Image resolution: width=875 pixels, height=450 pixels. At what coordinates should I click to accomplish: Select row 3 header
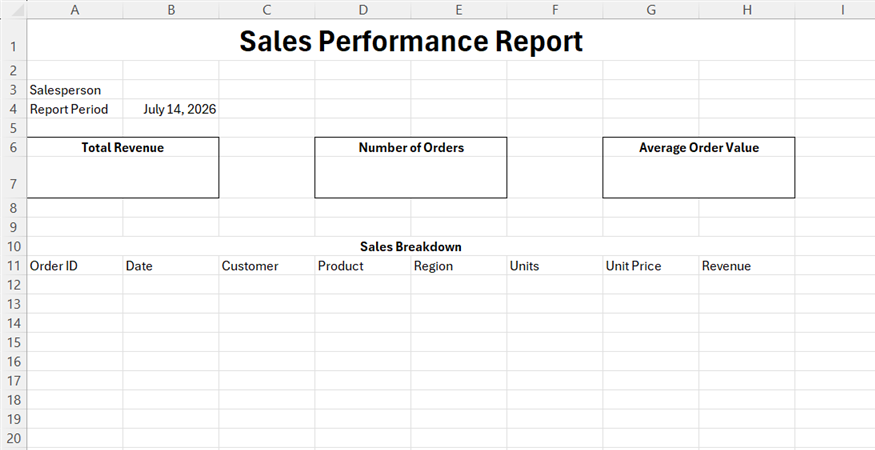13,90
